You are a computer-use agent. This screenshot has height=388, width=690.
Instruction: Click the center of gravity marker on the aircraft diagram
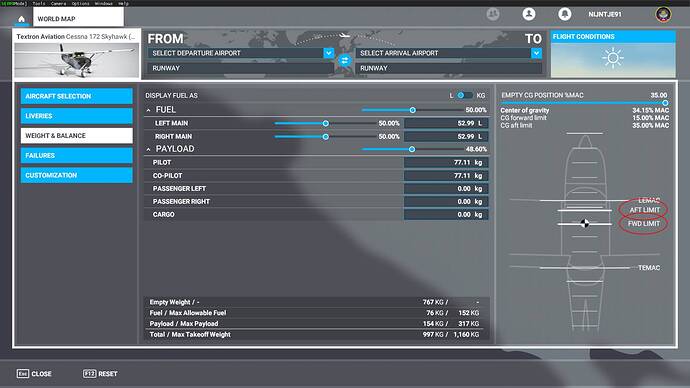[584, 223]
